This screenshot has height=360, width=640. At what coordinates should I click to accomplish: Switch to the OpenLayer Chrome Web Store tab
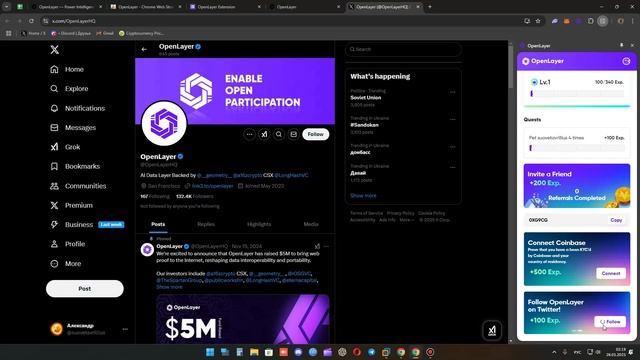tap(146, 7)
